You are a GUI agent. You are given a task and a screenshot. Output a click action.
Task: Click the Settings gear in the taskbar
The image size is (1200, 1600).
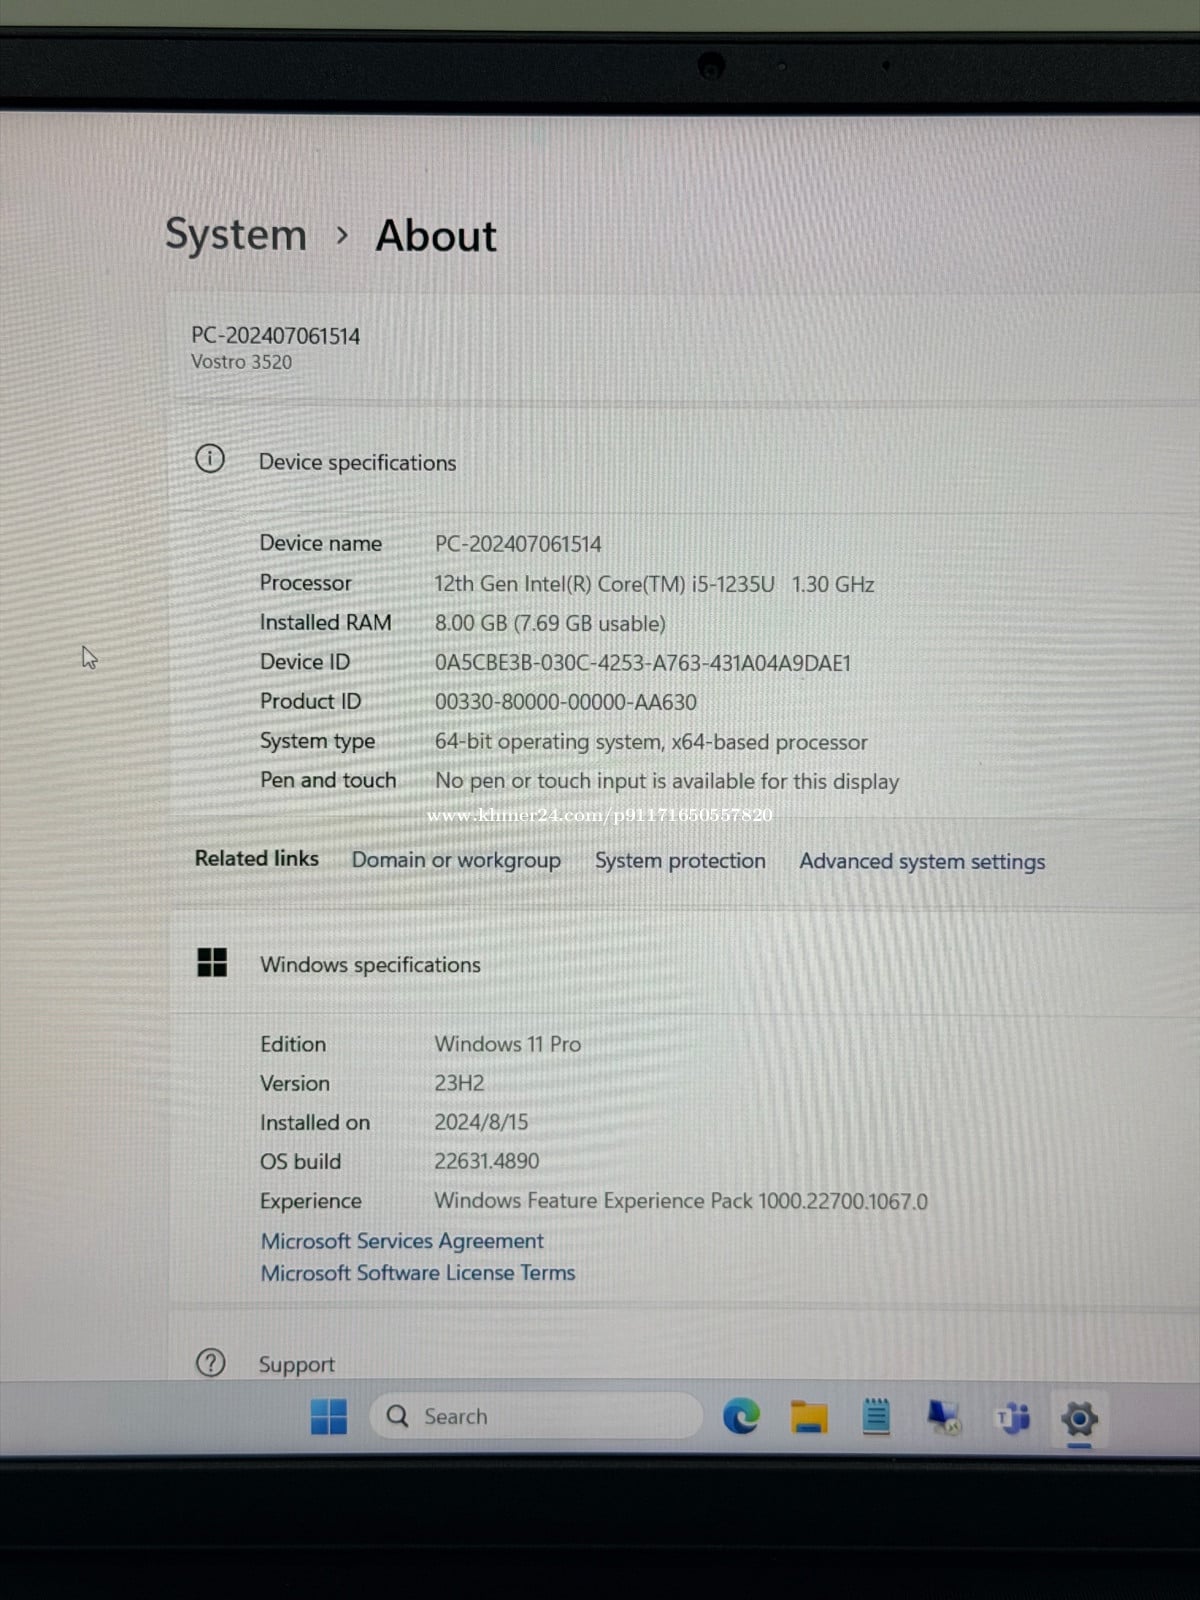1080,1418
